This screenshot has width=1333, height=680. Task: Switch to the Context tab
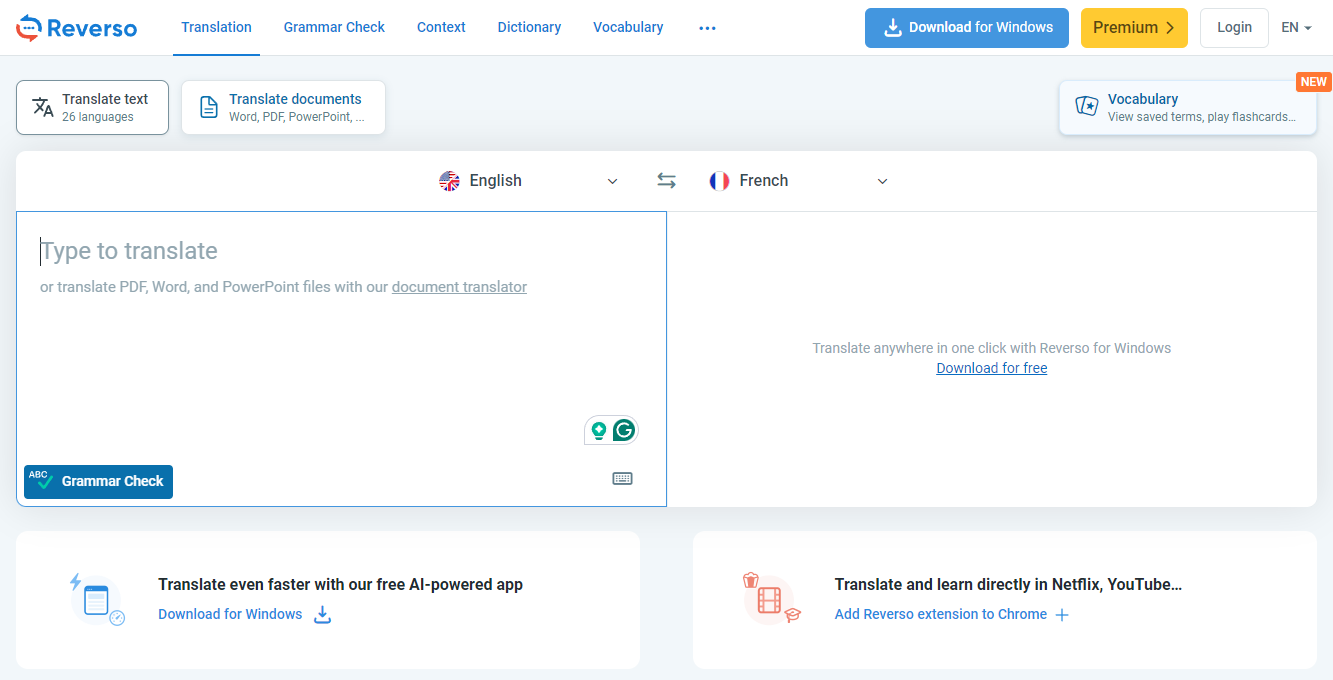coord(441,28)
